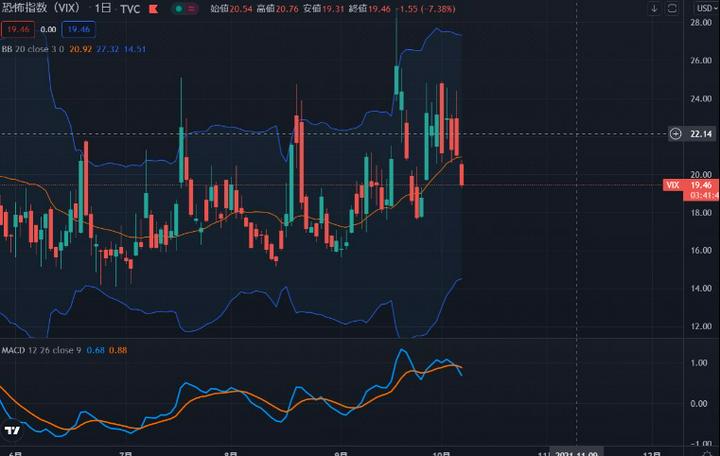Click the blue 0.68 MACD value
This screenshot has height=456, width=720.
[x=95, y=349]
